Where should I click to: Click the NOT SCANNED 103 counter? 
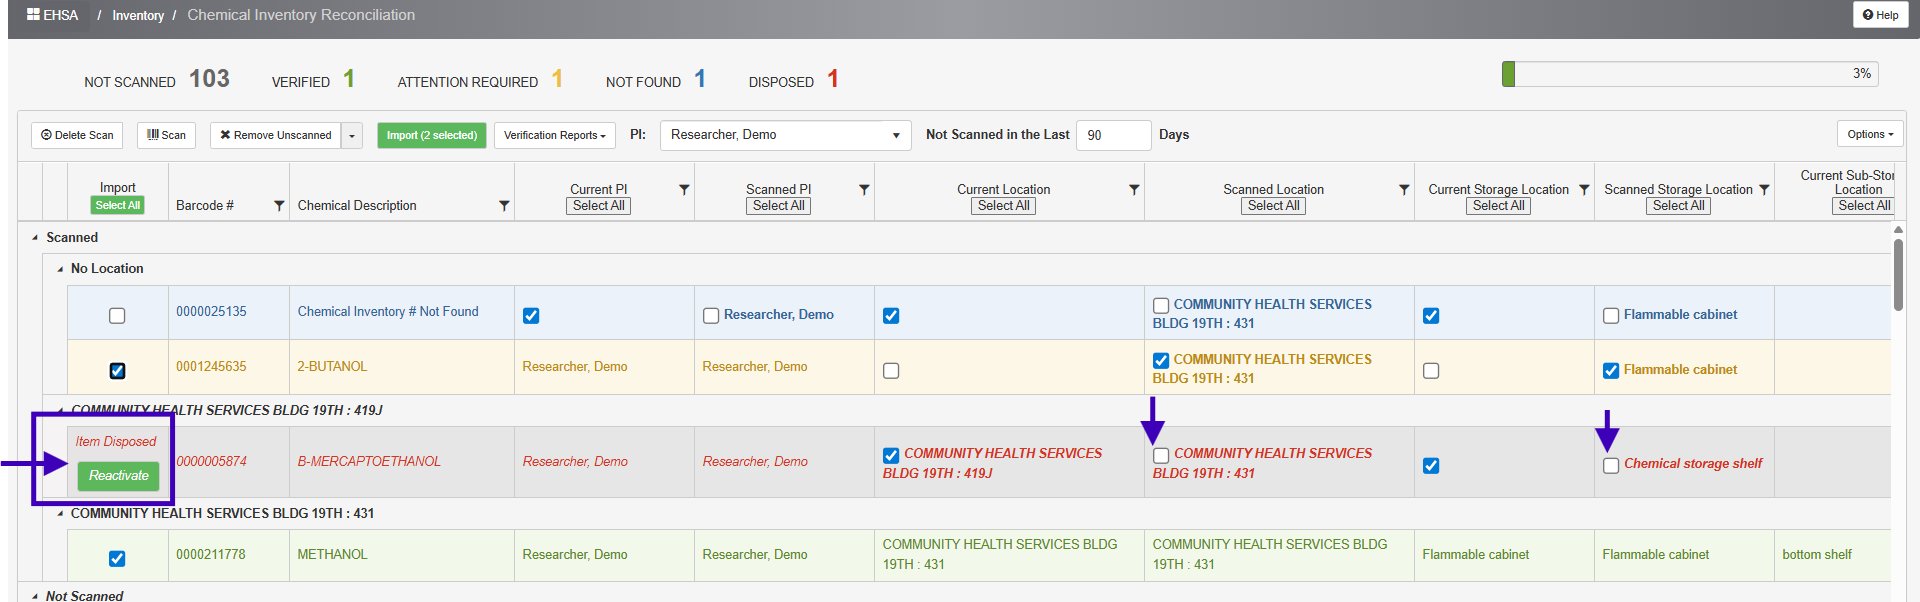click(x=157, y=79)
